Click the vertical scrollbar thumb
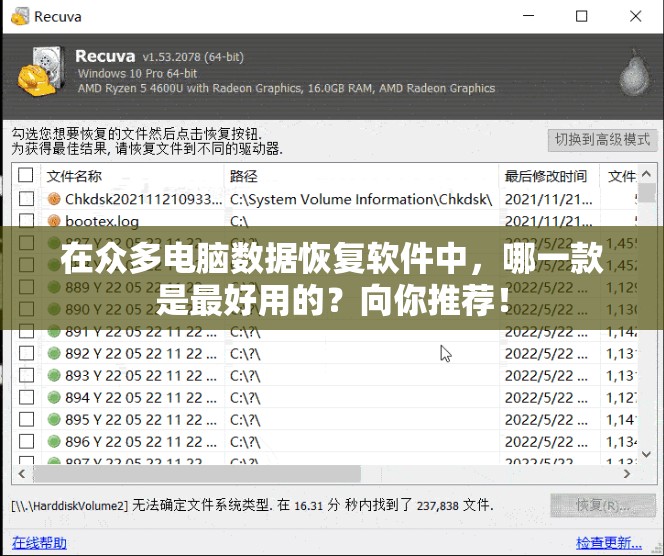This screenshot has width=664, height=556. tap(646, 193)
